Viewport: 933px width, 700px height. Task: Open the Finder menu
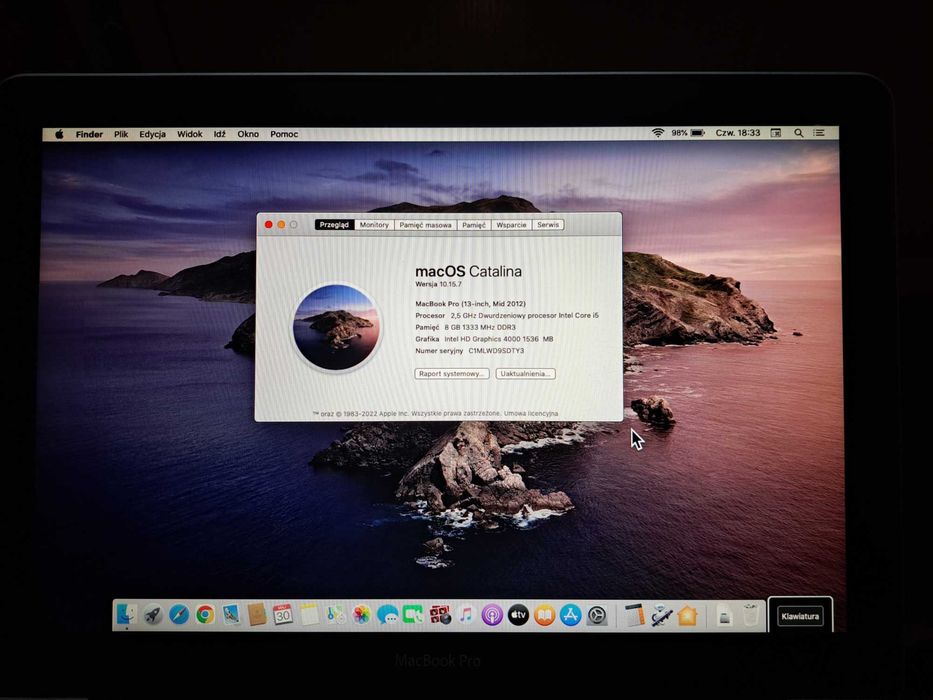click(89, 135)
